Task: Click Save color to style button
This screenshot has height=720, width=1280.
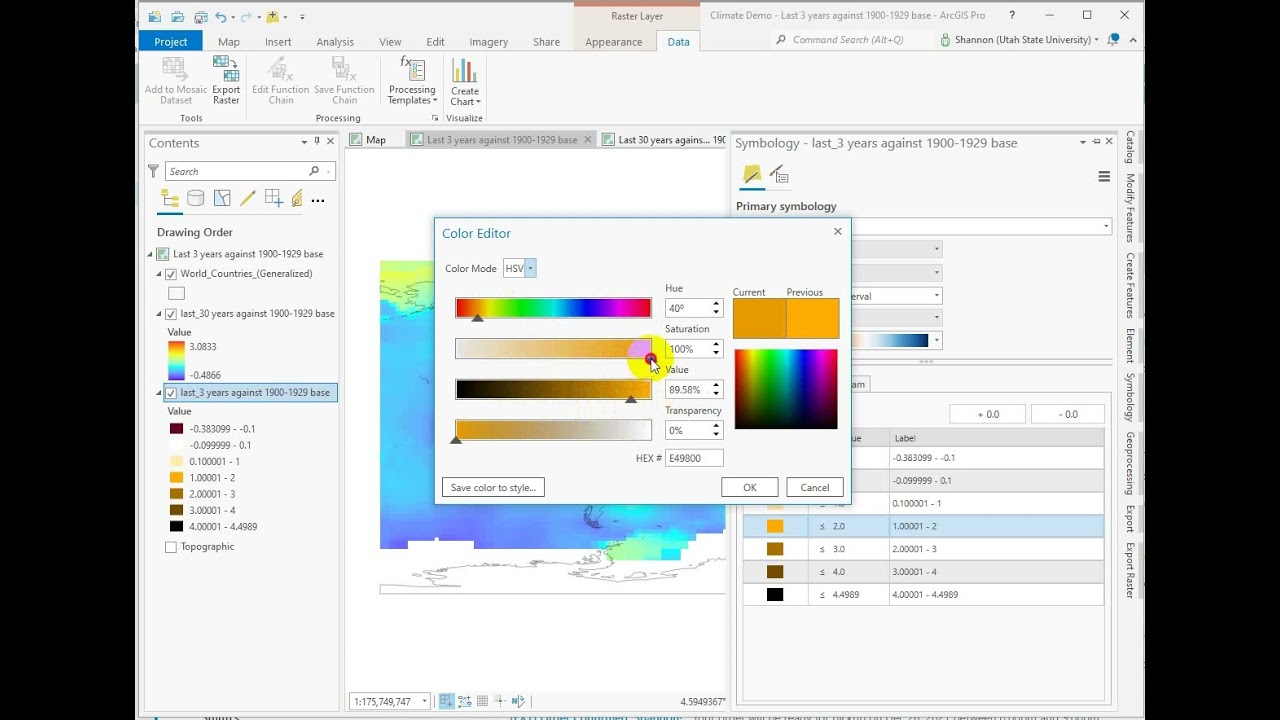Action: [x=493, y=487]
